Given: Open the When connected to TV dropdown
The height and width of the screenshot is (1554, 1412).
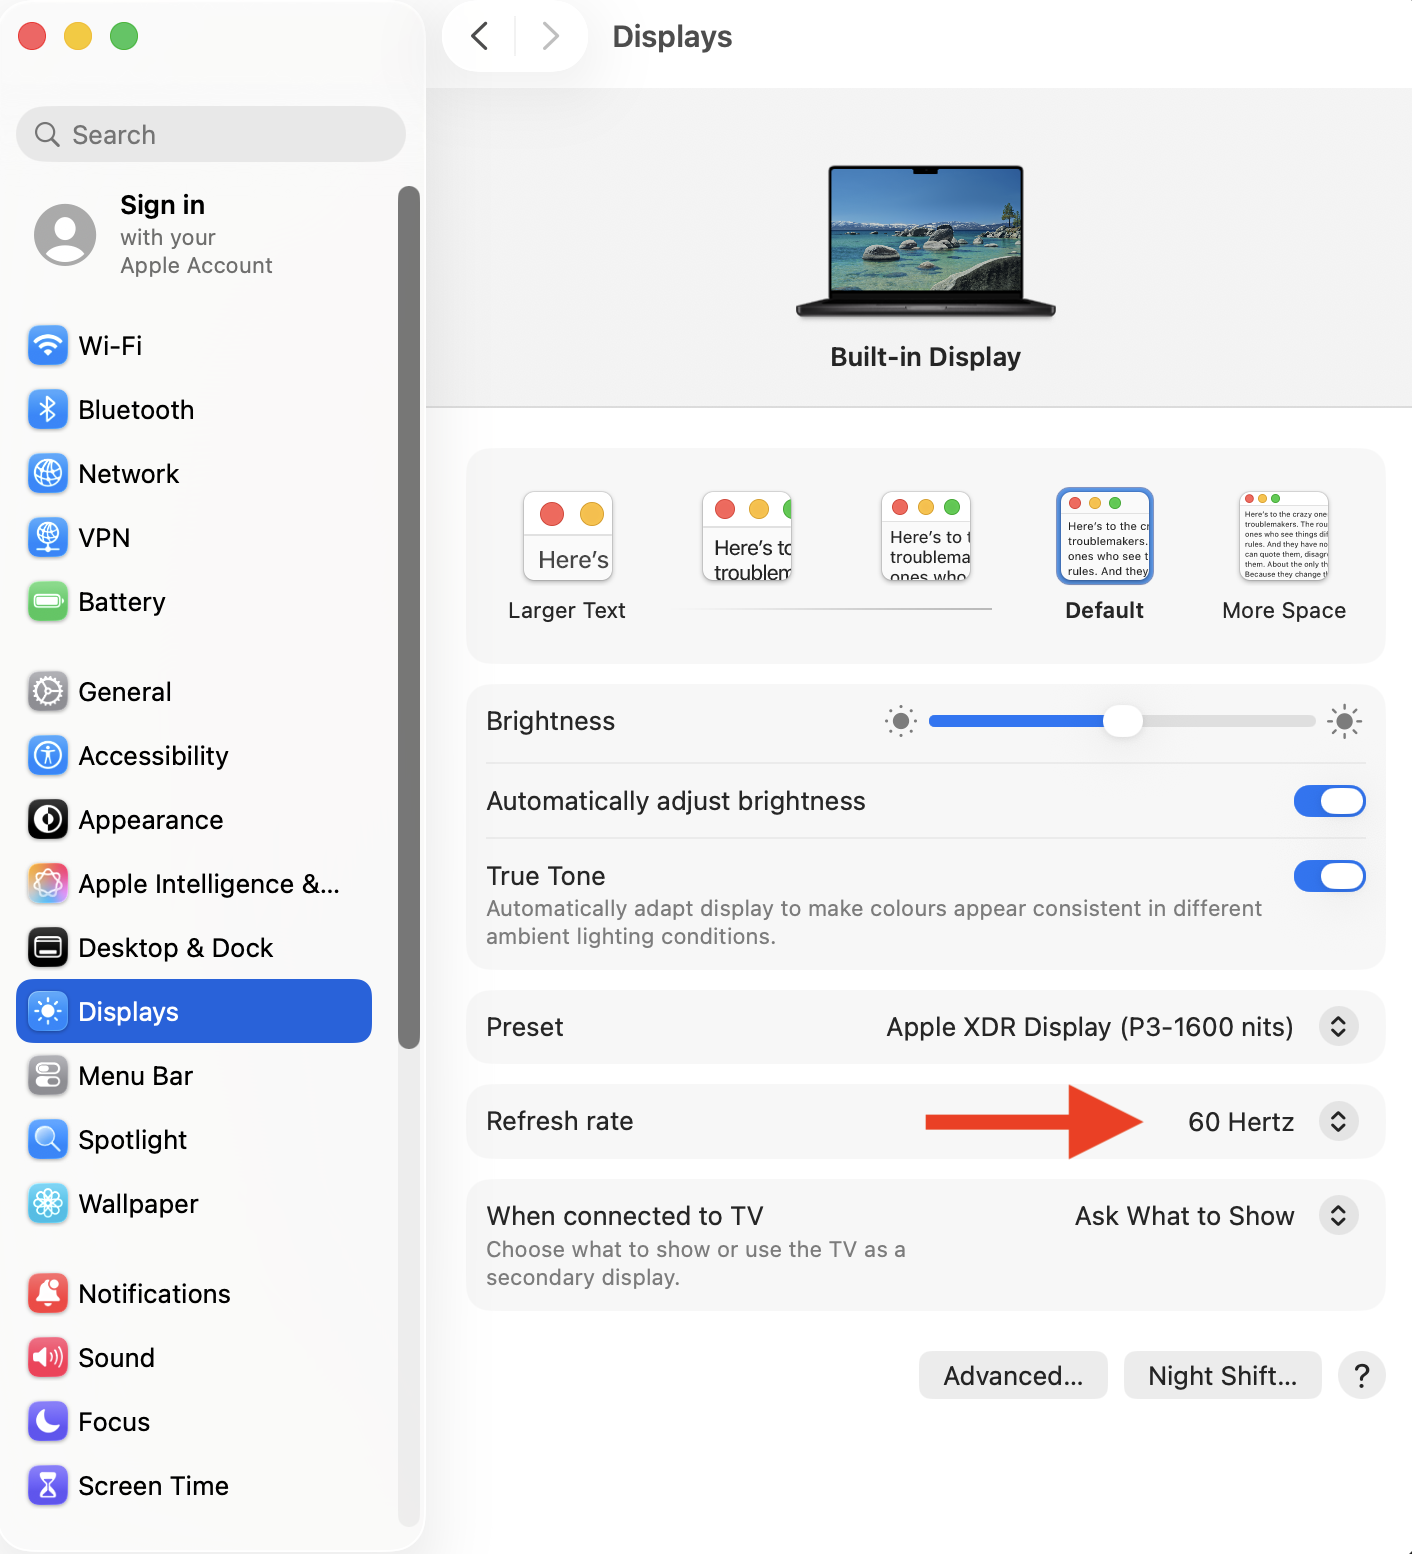Looking at the screenshot, I should tap(1338, 1216).
